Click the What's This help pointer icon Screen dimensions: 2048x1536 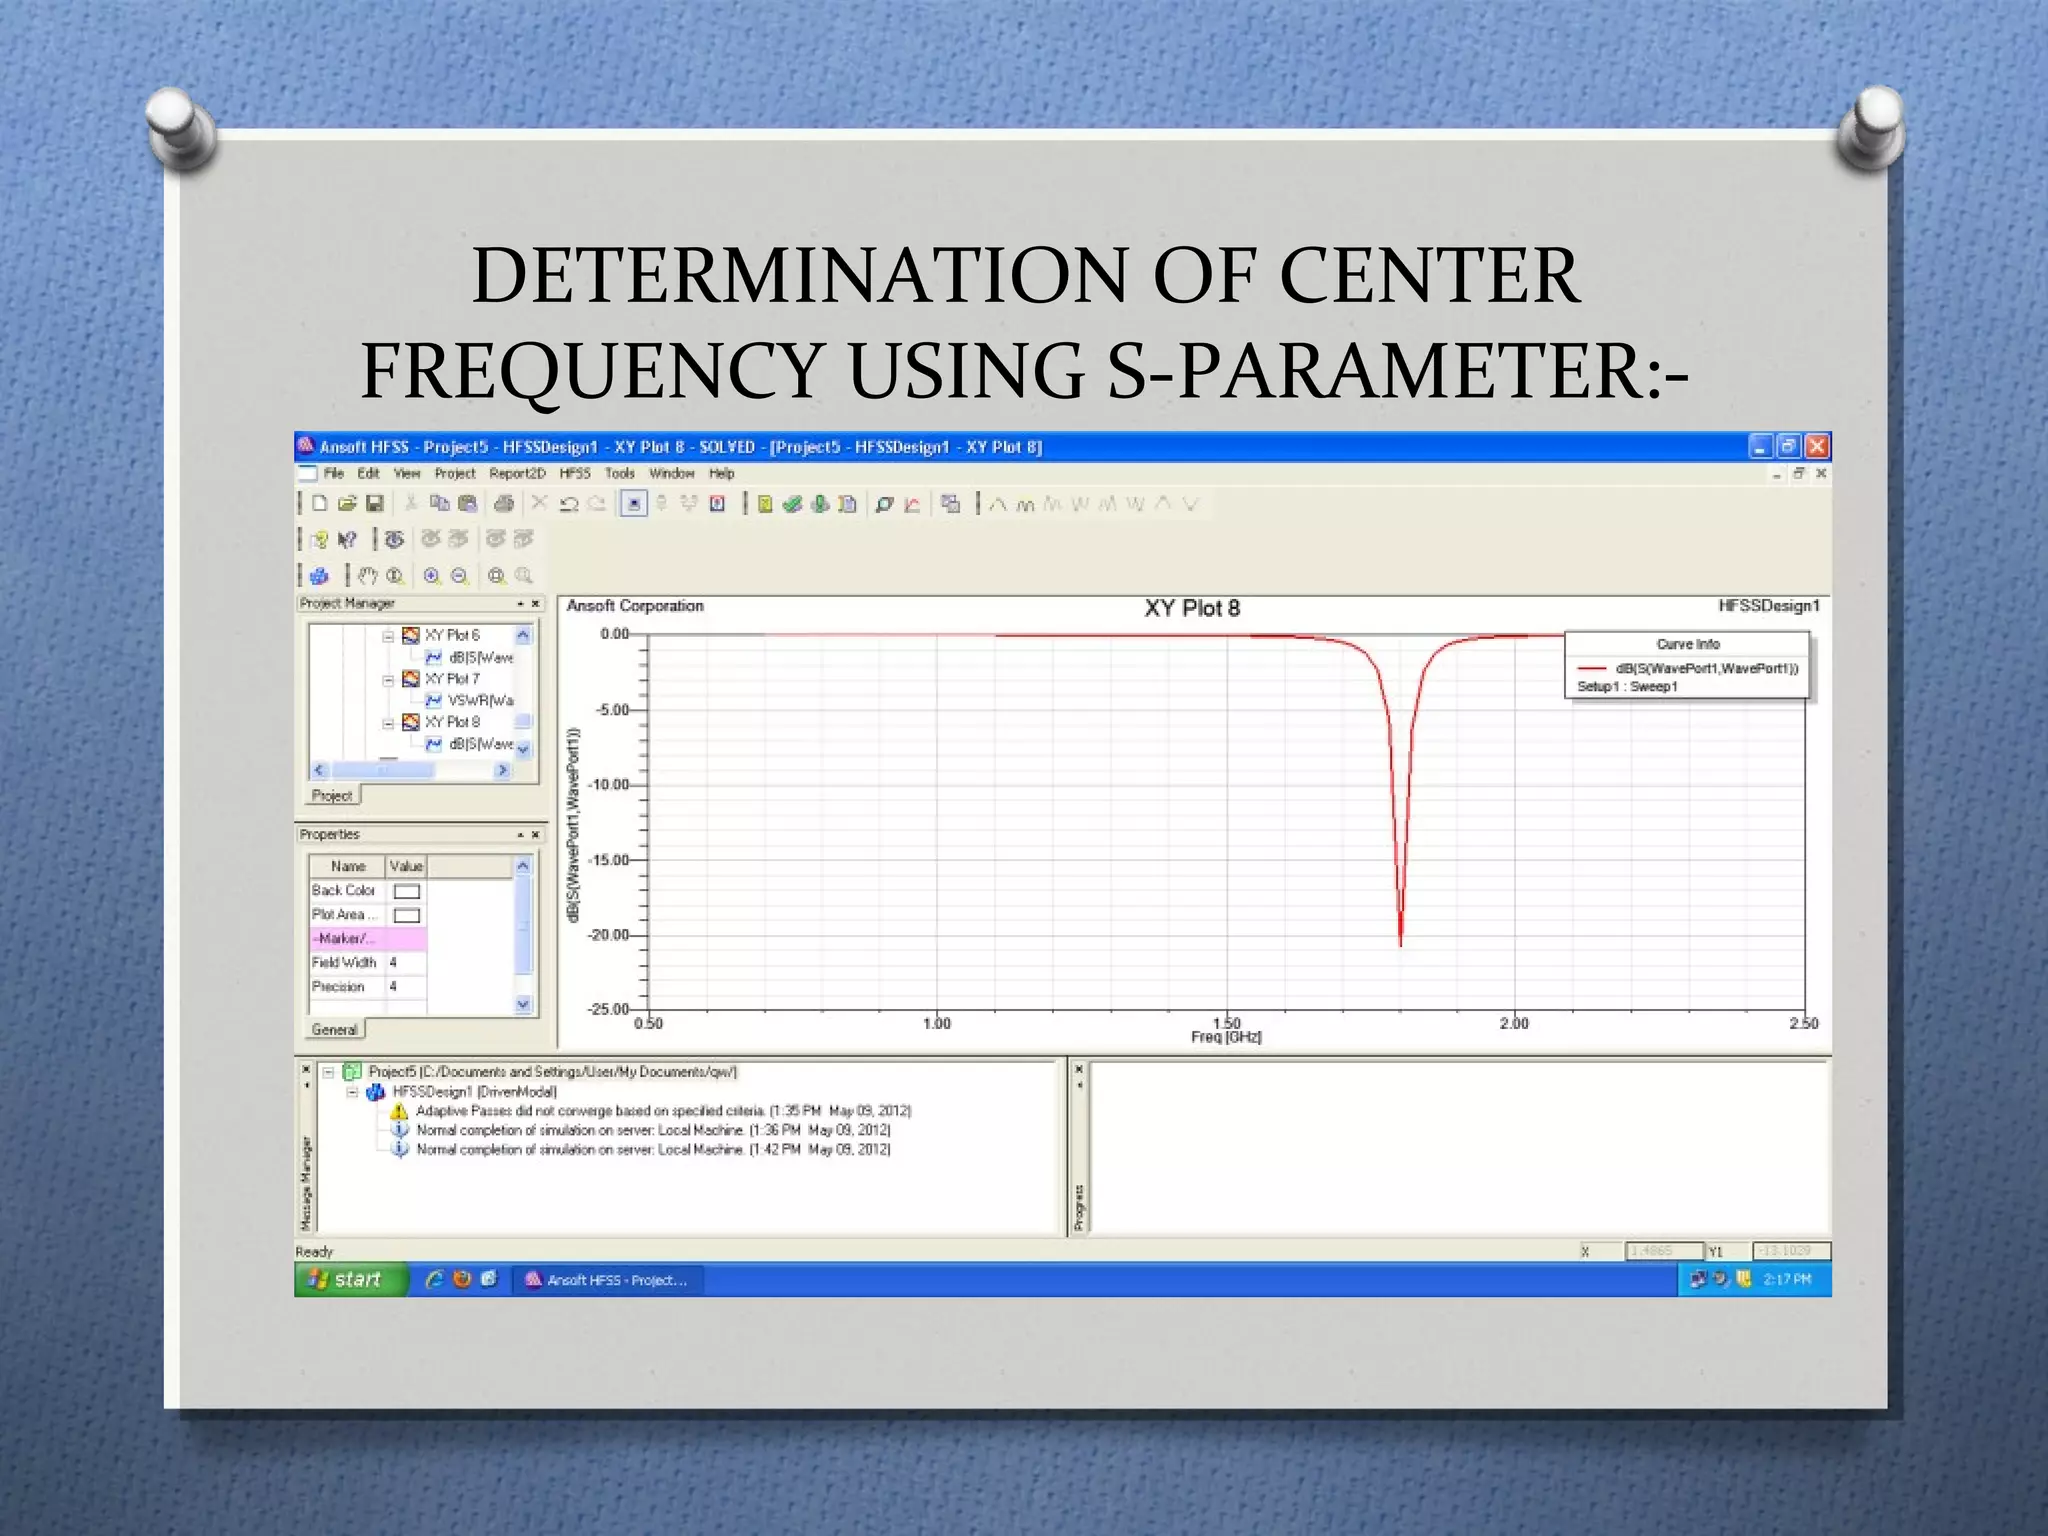coord(347,540)
